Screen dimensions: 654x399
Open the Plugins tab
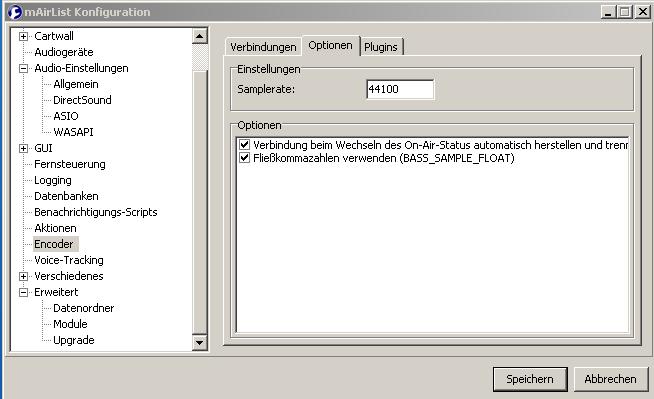(x=381, y=47)
